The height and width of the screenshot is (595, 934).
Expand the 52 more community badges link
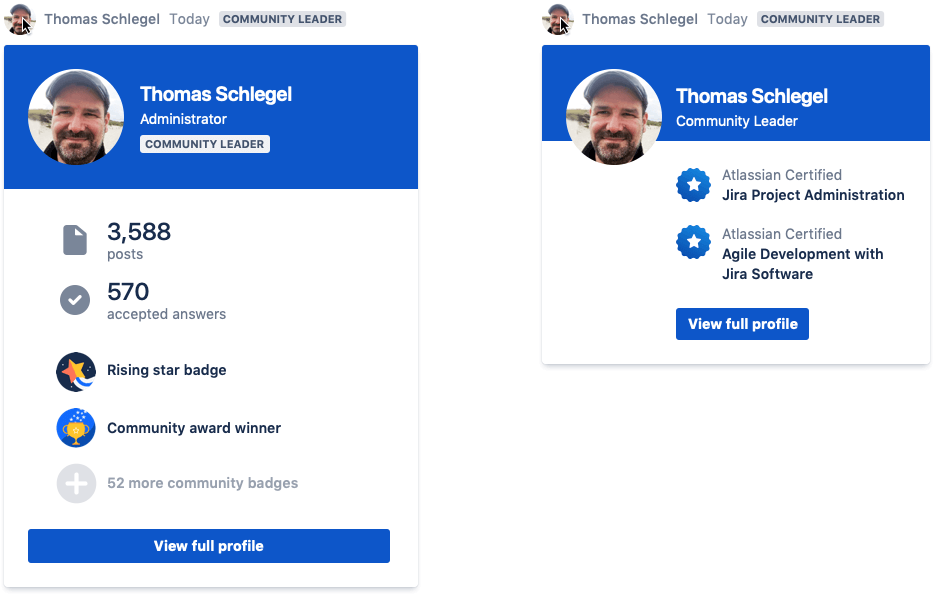pos(202,484)
